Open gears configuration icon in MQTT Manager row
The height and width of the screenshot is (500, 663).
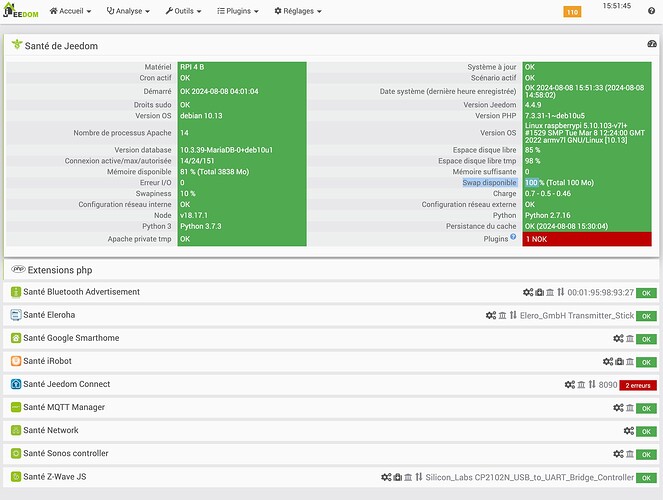[x=618, y=408]
